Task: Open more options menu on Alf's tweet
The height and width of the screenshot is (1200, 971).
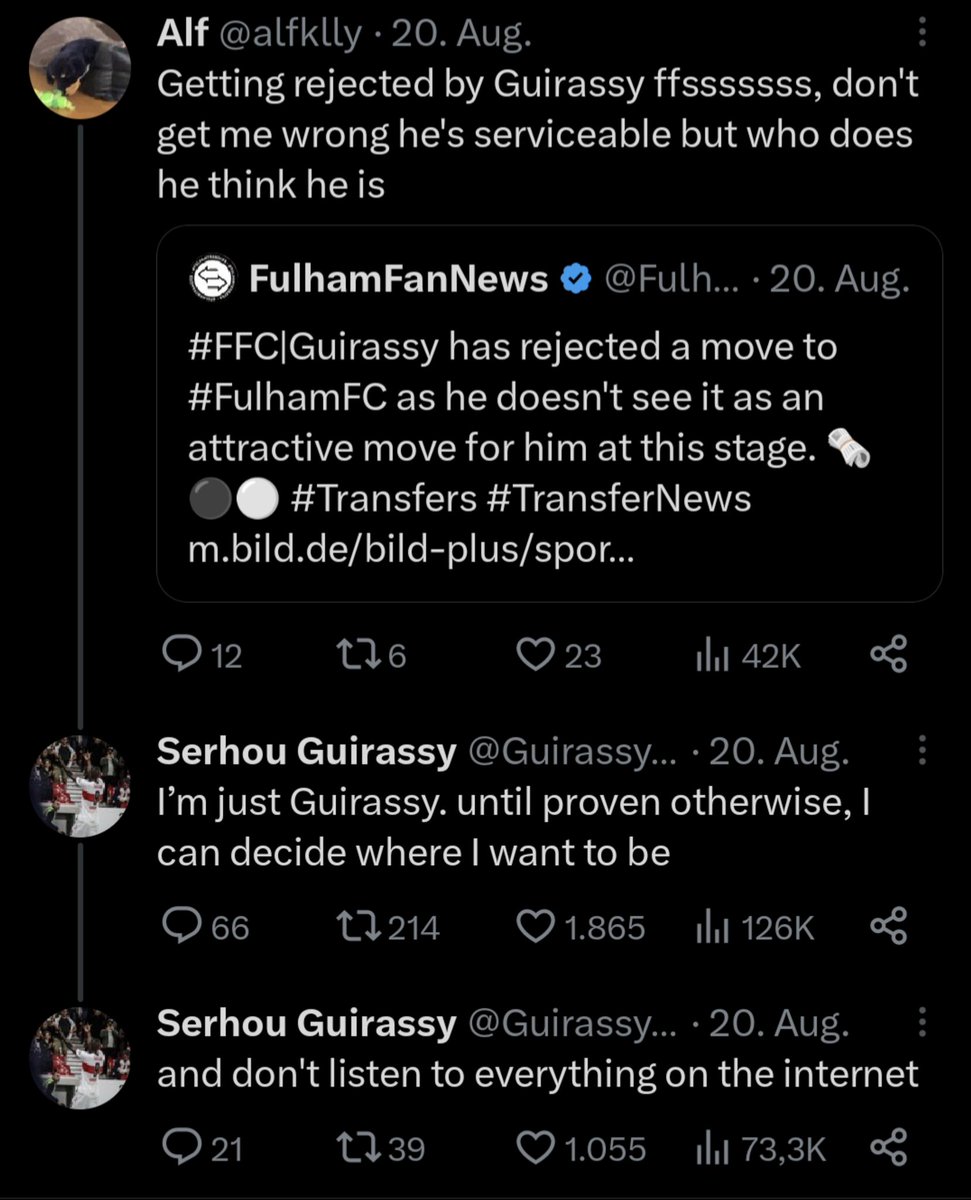Action: [x=921, y=37]
